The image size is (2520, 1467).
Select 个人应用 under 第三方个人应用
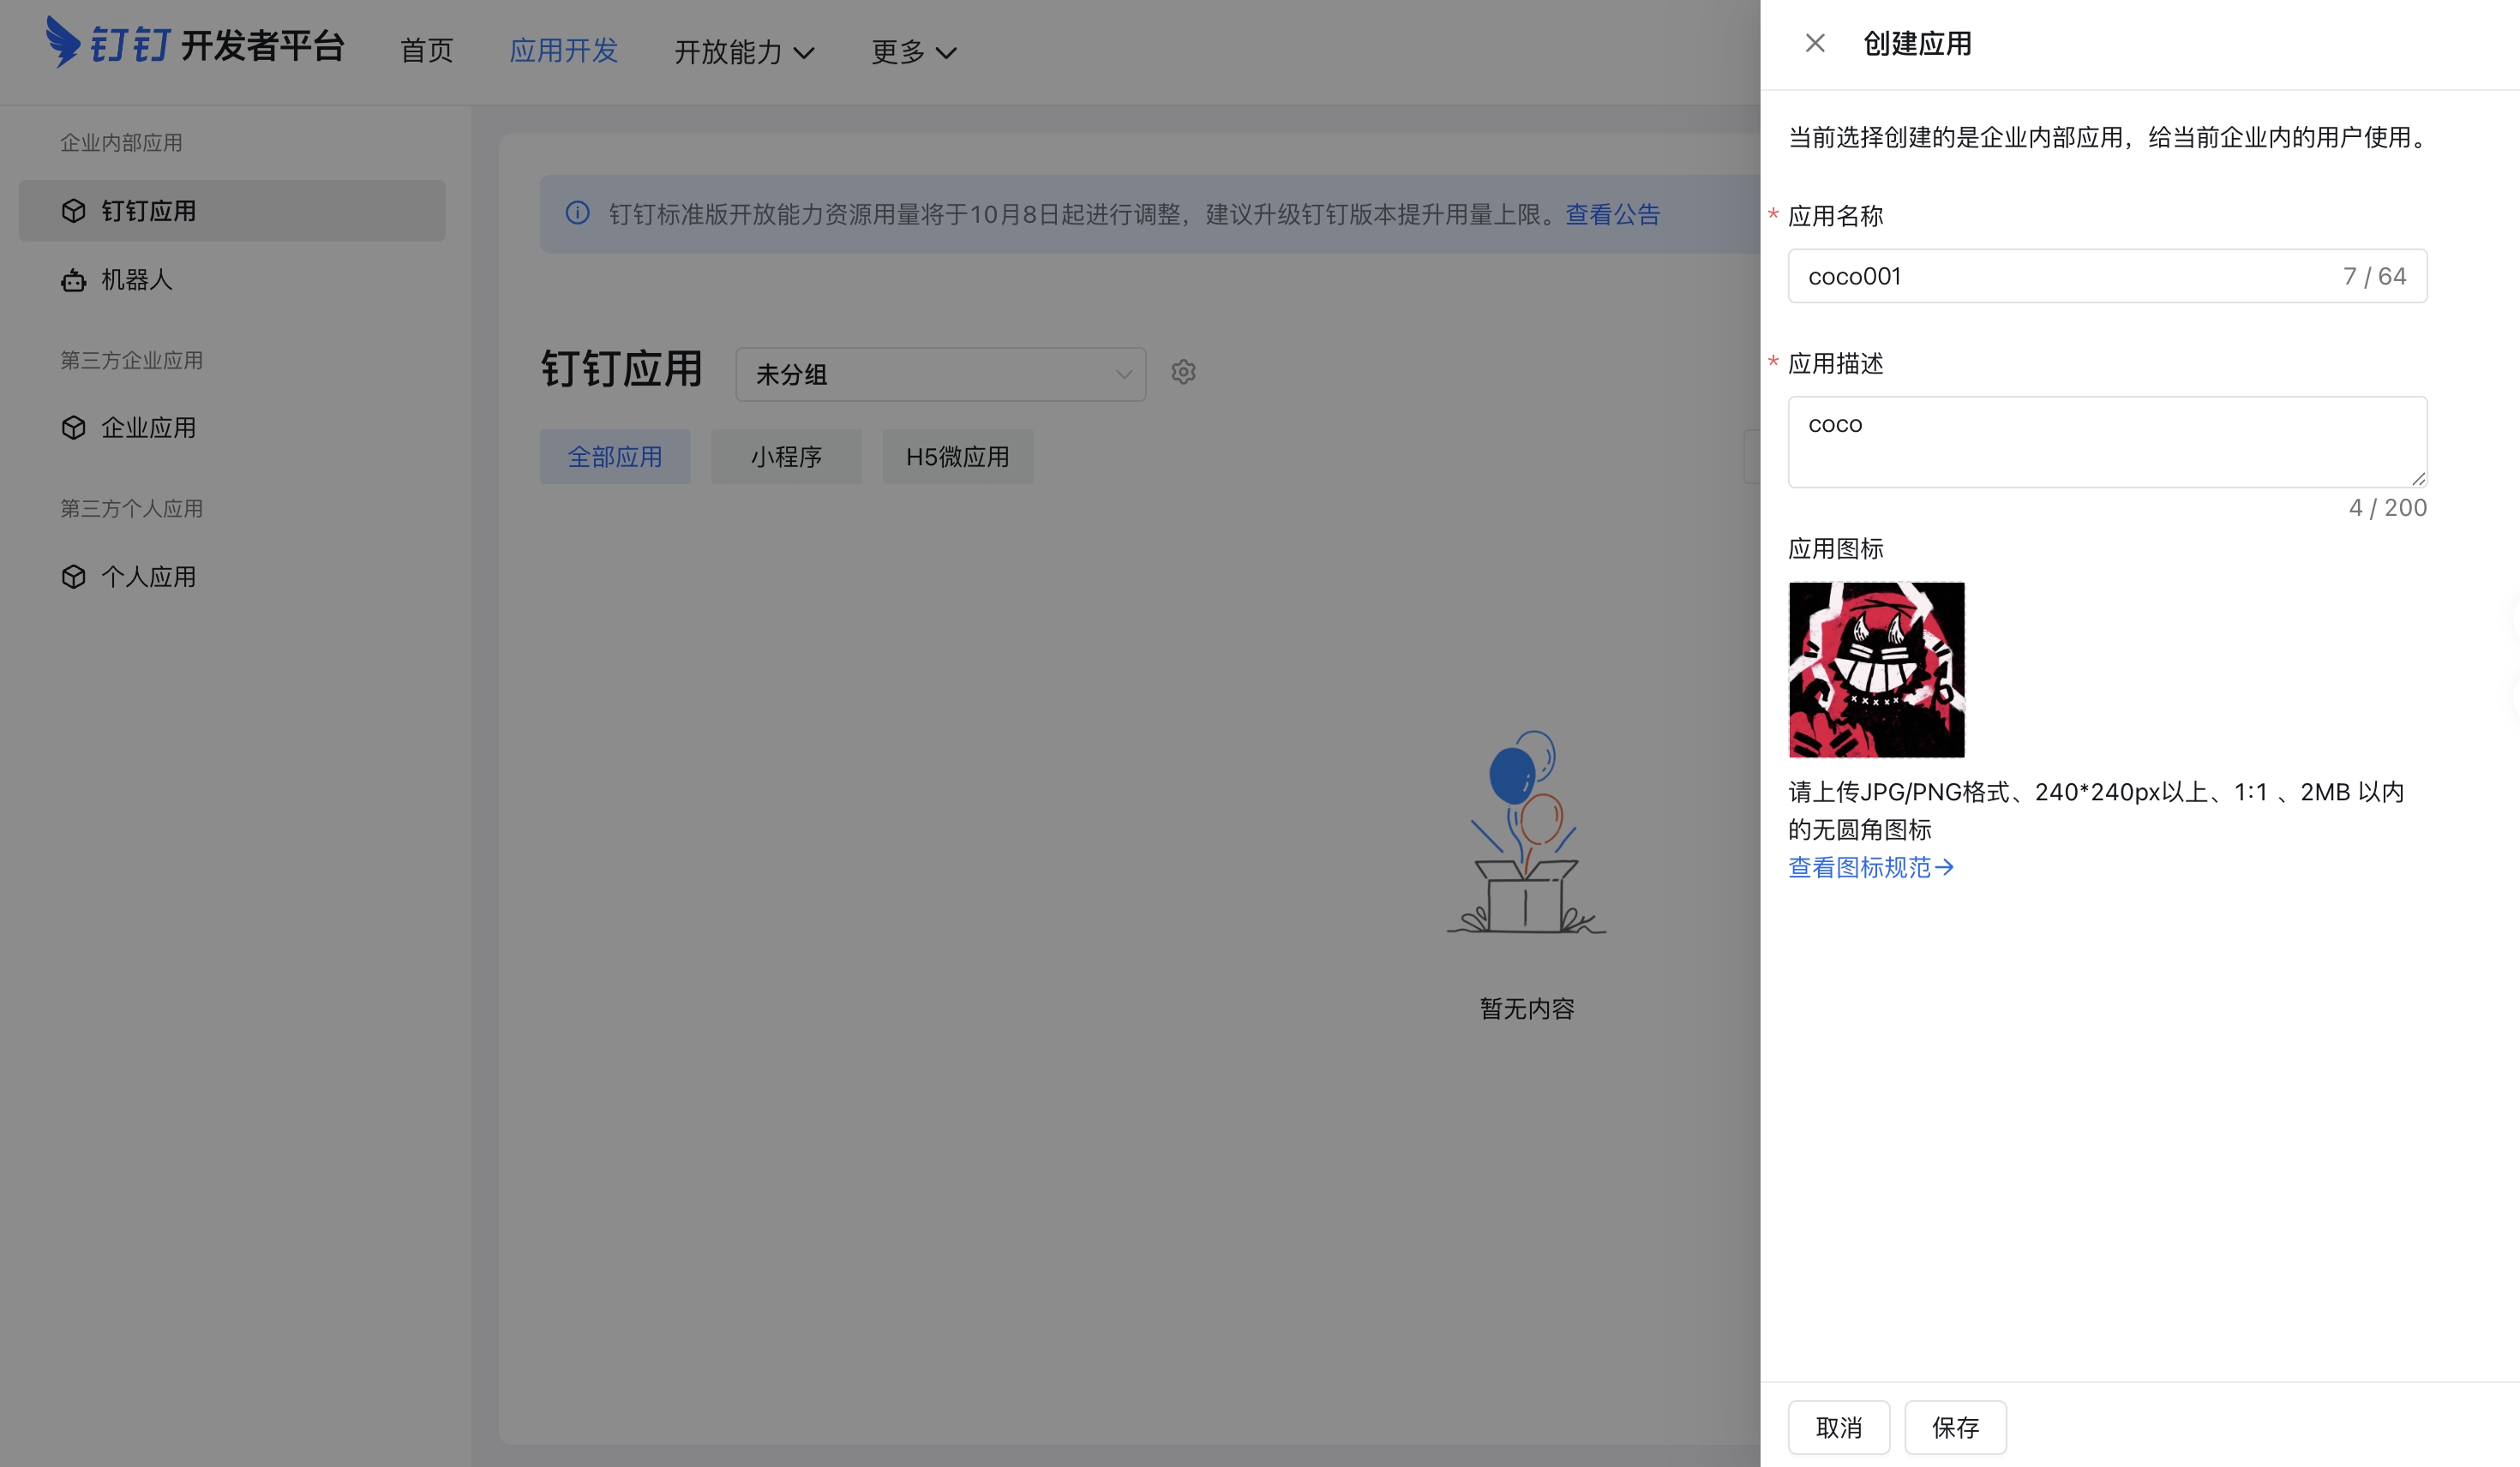tap(148, 576)
